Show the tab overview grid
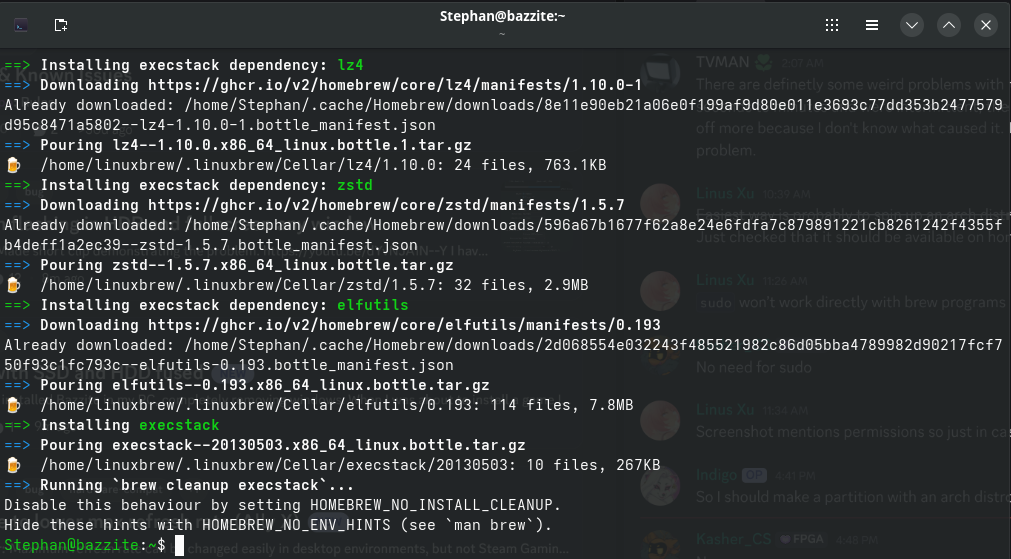The height and width of the screenshot is (559, 1011). pos(832,25)
